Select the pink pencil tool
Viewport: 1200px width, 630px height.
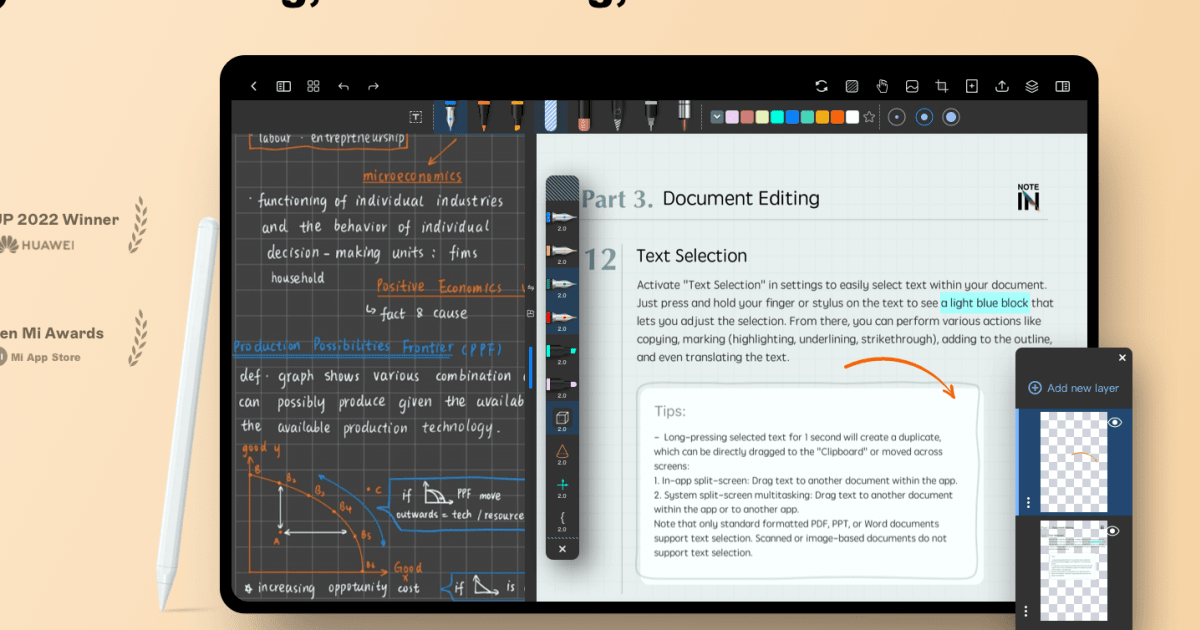584,116
